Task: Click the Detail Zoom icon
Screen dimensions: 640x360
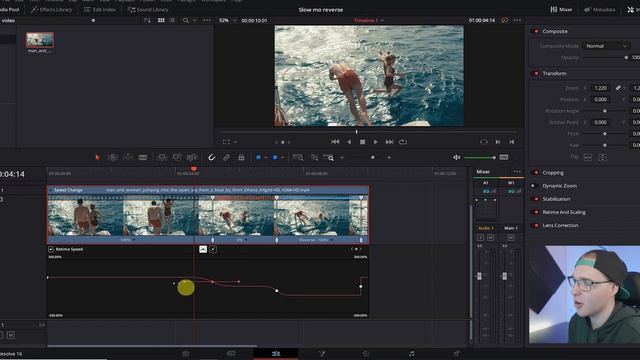Action: pos(314,158)
